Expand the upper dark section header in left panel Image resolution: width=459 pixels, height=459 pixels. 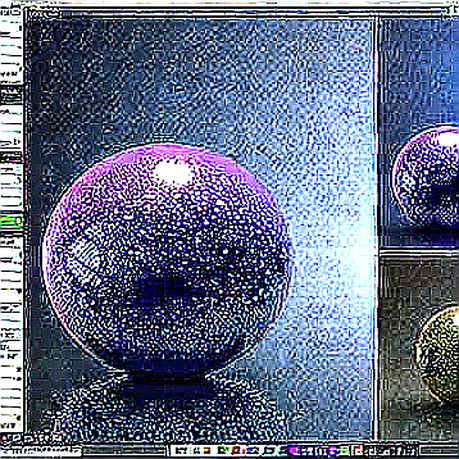[12, 95]
